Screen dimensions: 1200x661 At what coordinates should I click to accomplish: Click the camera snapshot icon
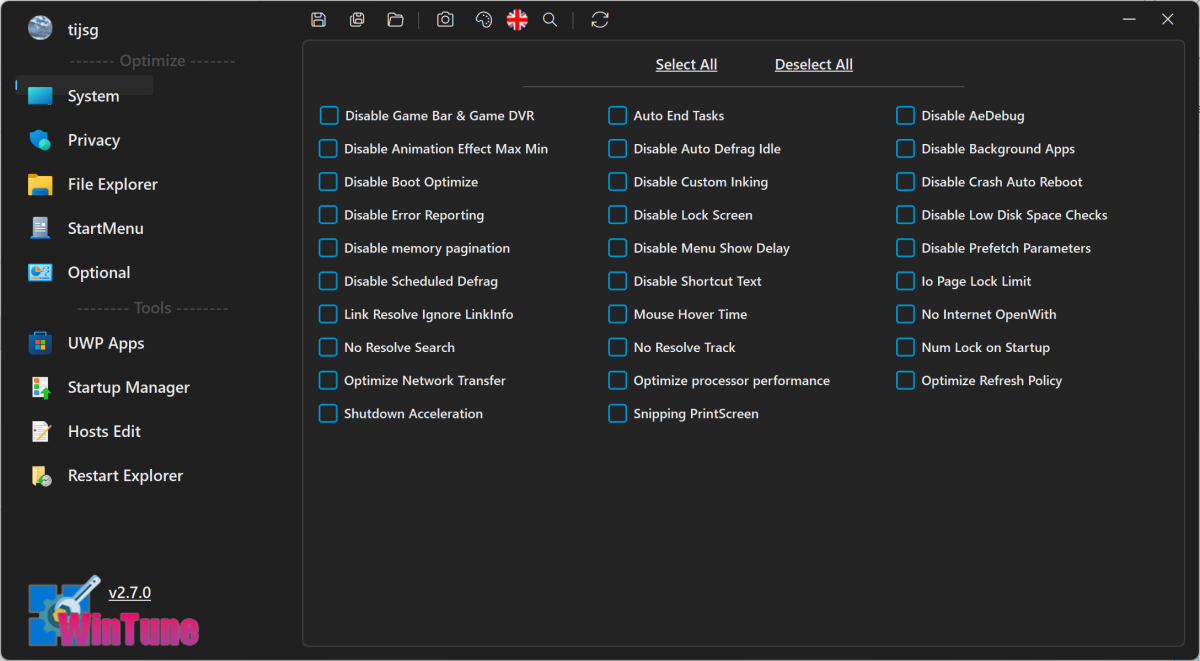(445, 20)
